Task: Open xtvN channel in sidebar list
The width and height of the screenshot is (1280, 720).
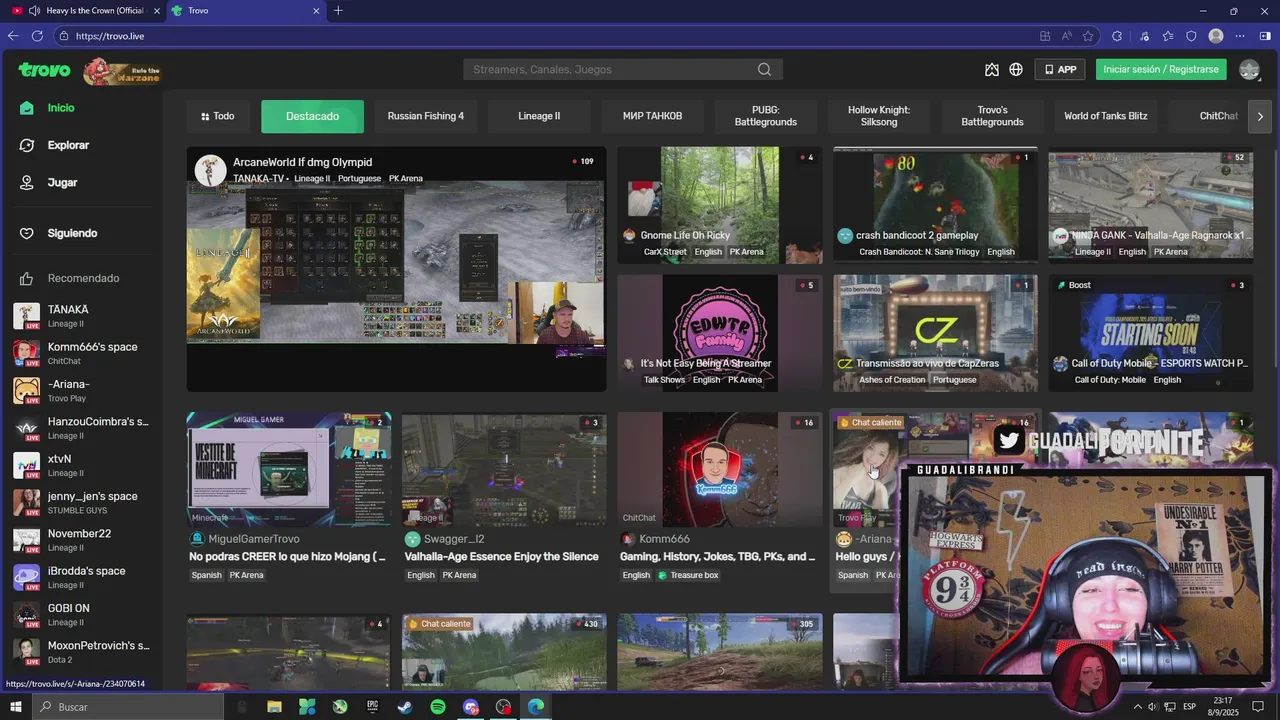Action: 82,465
